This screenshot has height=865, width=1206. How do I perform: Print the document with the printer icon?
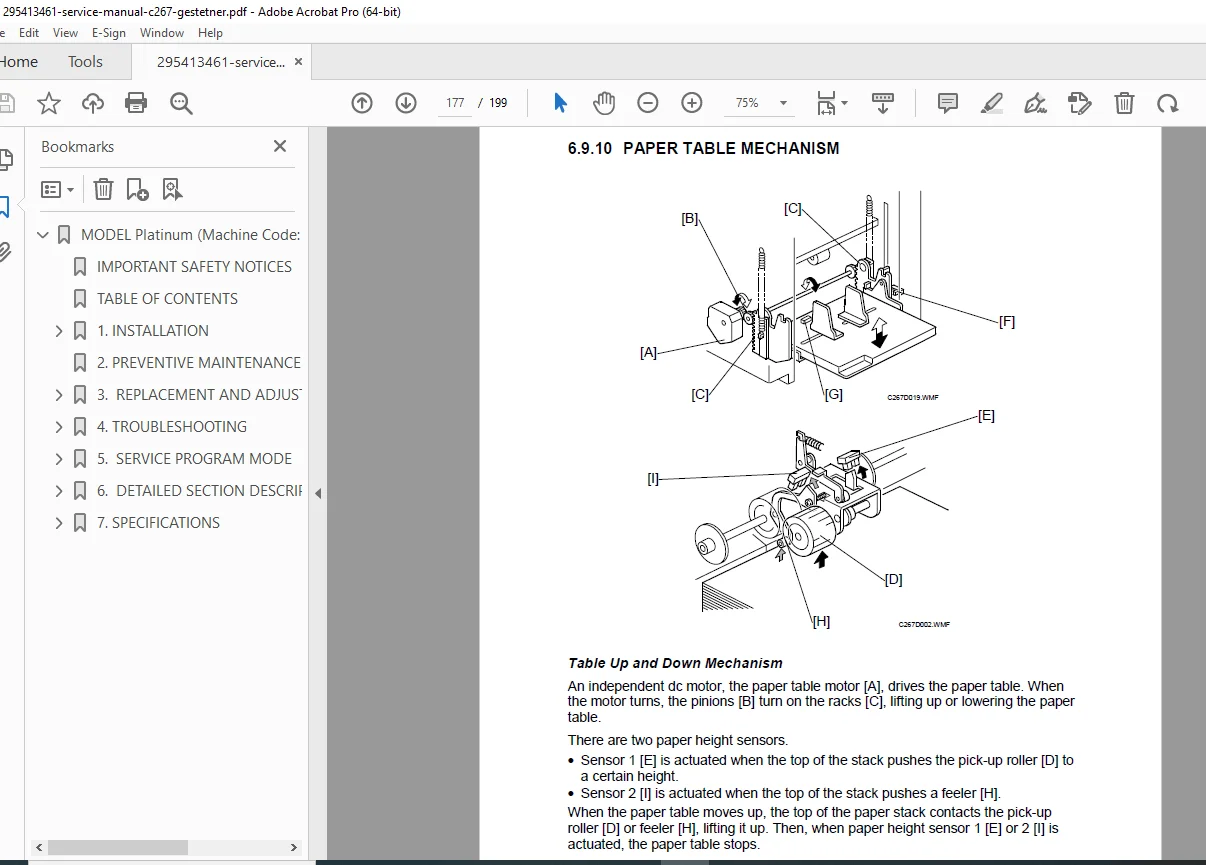[x=136, y=103]
